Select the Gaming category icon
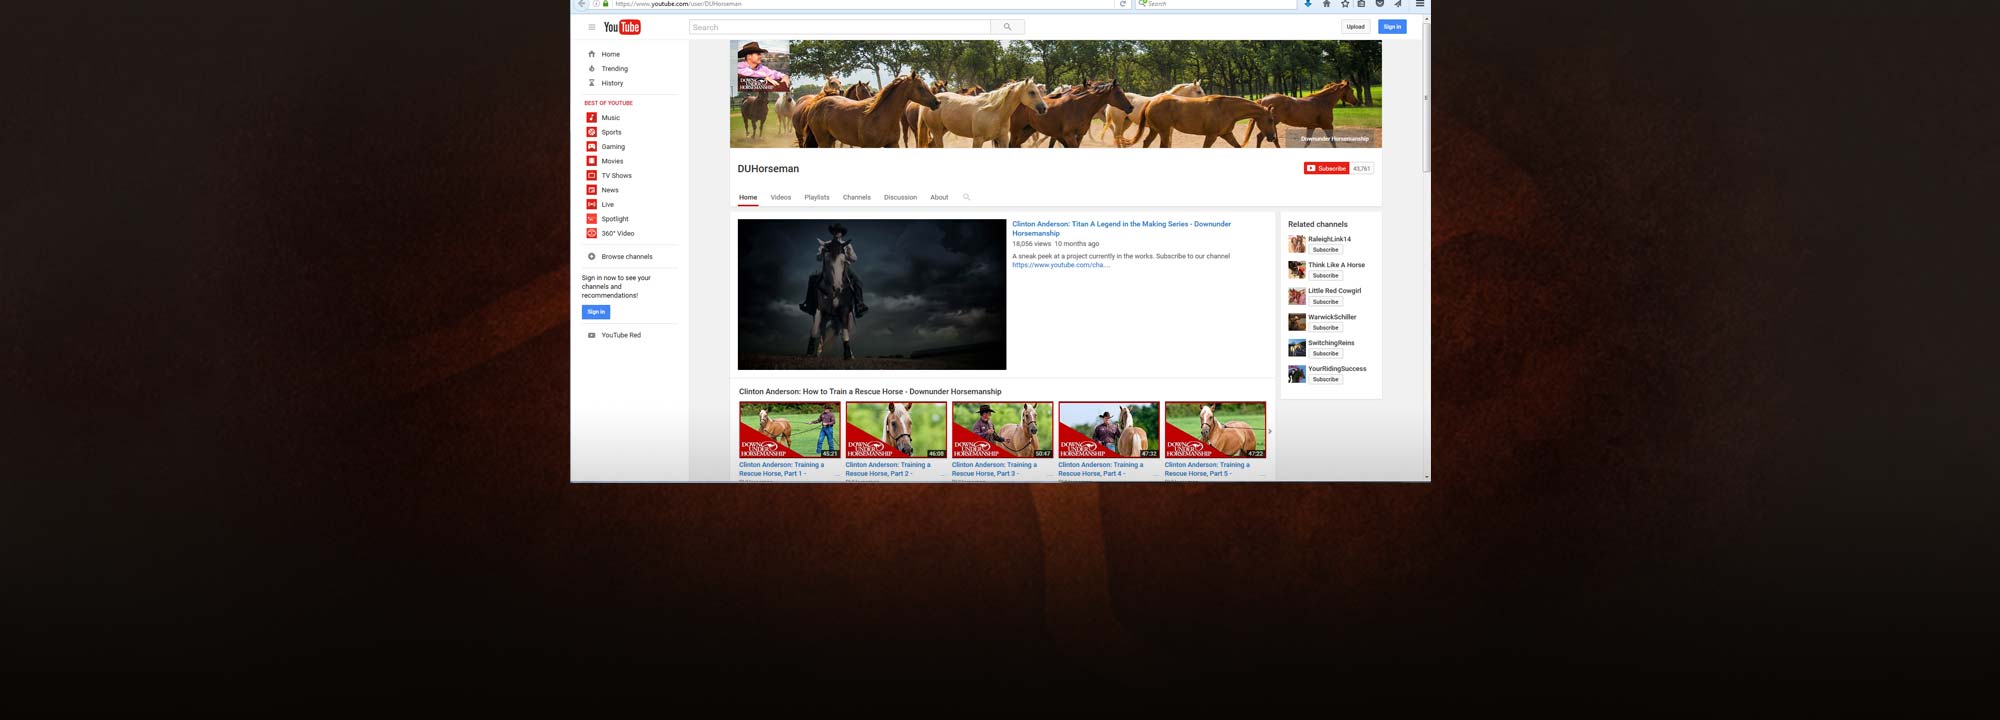The height and width of the screenshot is (720, 2000). [591, 146]
